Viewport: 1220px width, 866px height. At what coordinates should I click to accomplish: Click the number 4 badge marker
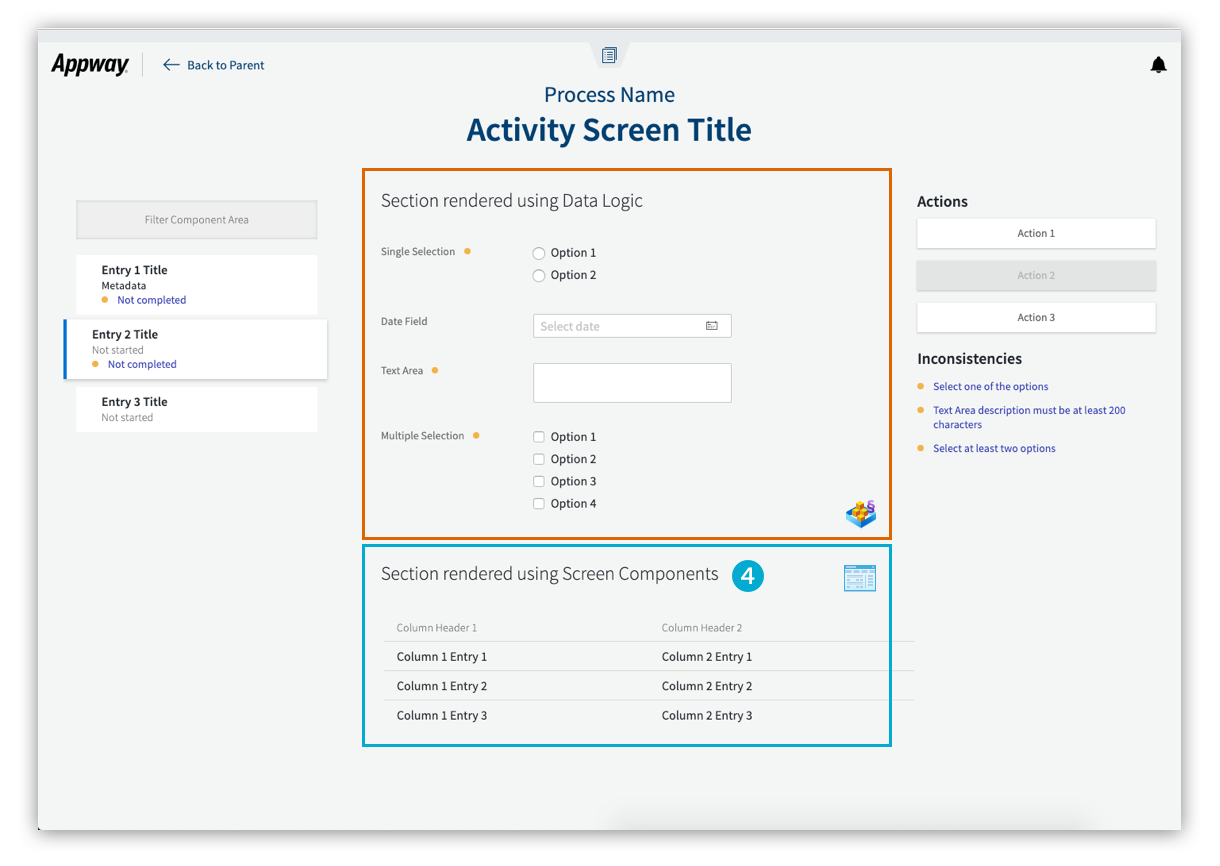pyautogui.click(x=747, y=576)
